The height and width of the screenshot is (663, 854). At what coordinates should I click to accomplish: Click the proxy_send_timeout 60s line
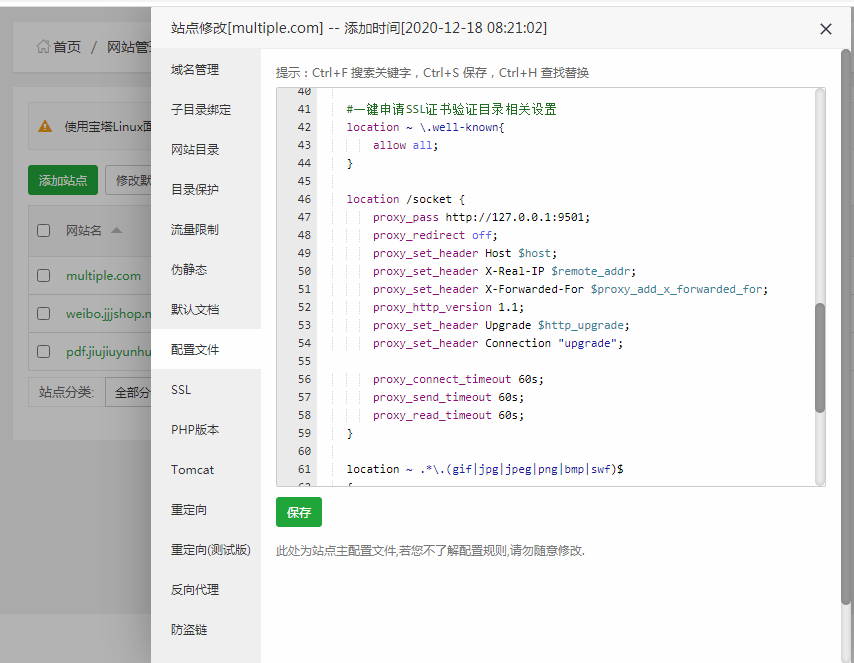(448, 397)
